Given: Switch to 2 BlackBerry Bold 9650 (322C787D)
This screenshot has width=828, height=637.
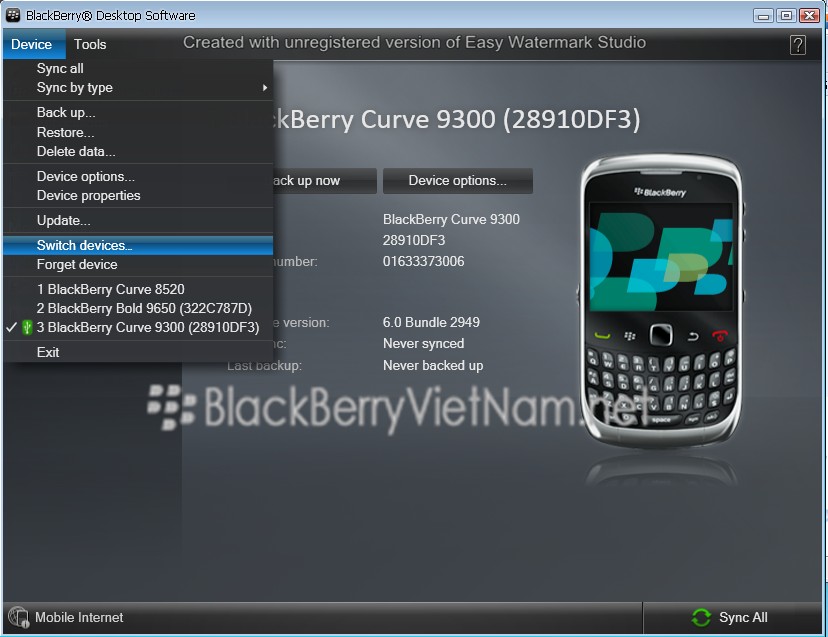Looking at the screenshot, I should [x=138, y=308].
